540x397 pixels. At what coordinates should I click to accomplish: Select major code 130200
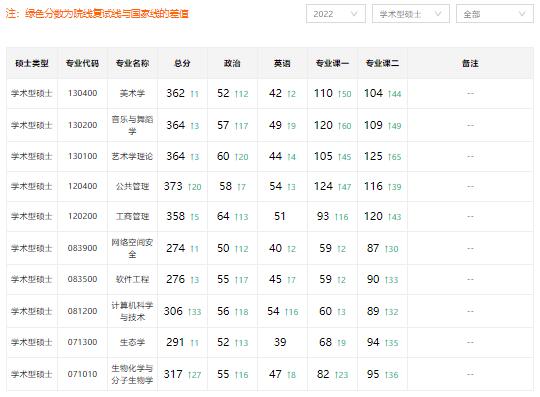pyautogui.click(x=83, y=125)
